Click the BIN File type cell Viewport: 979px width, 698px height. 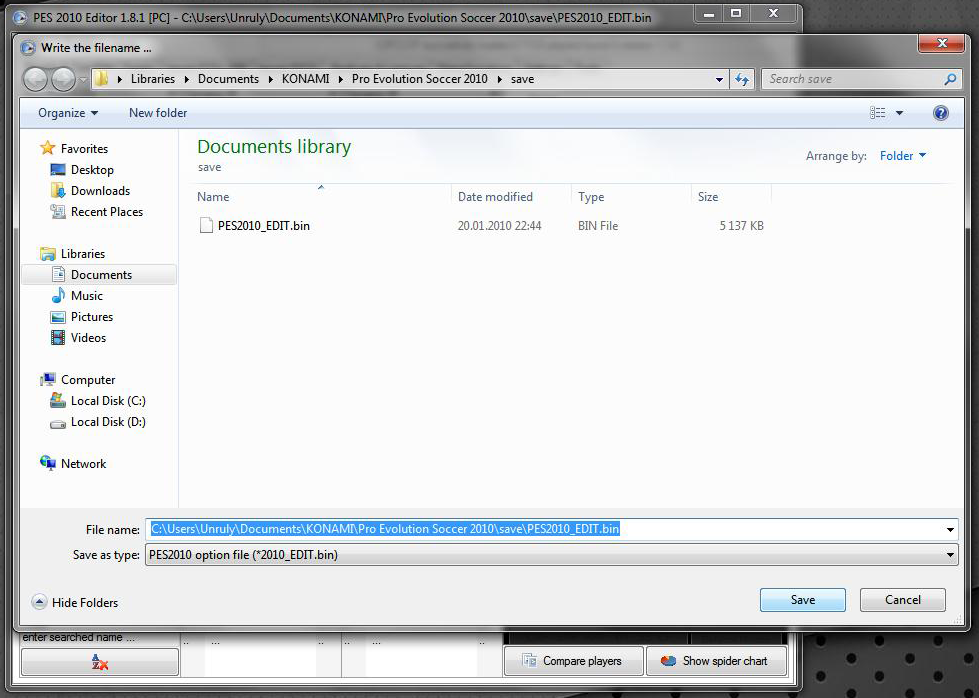pos(598,226)
